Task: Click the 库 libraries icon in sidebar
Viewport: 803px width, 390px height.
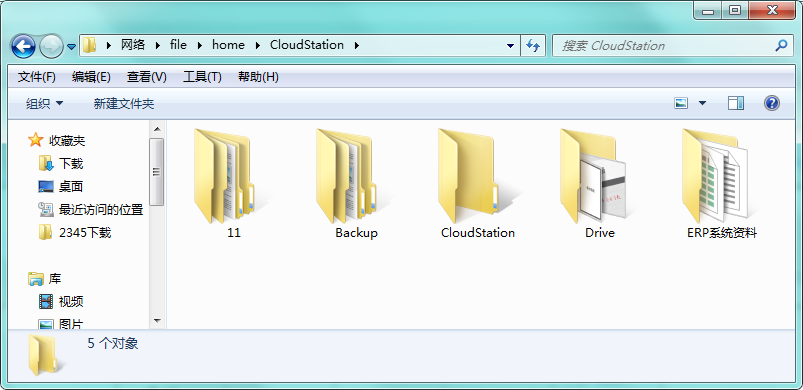Action: coord(36,279)
